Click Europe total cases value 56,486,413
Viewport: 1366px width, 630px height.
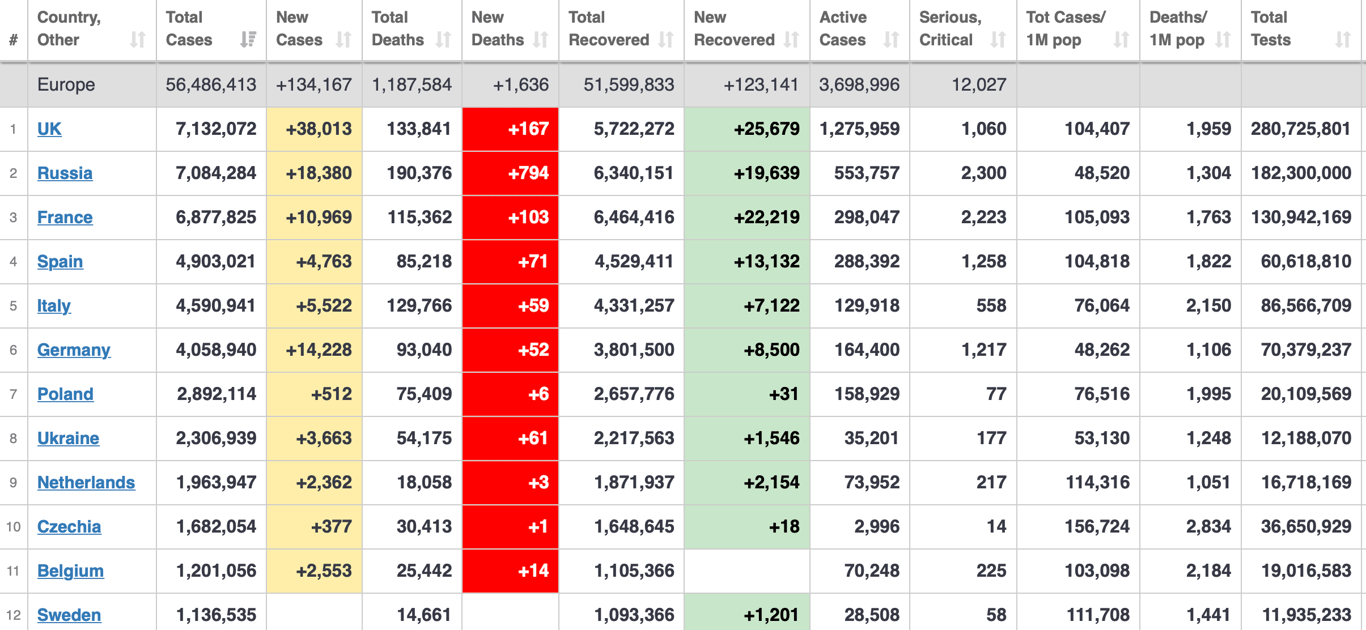pos(211,85)
